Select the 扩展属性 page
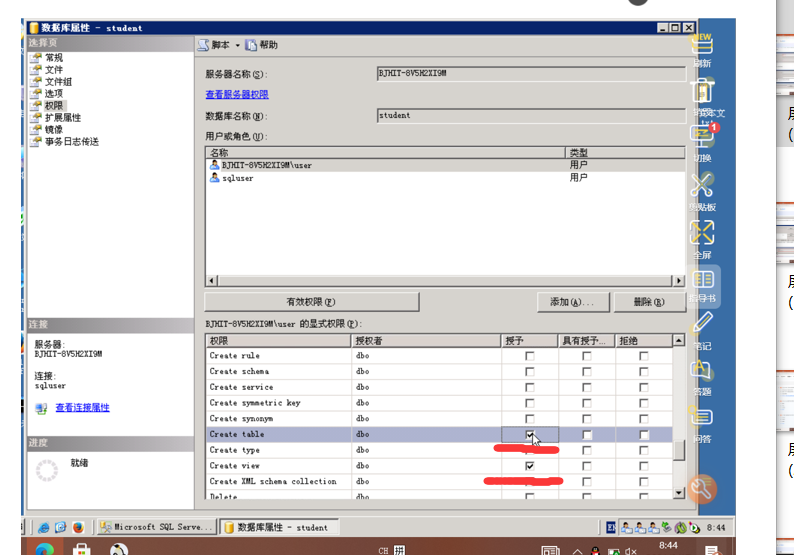 point(63,117)
